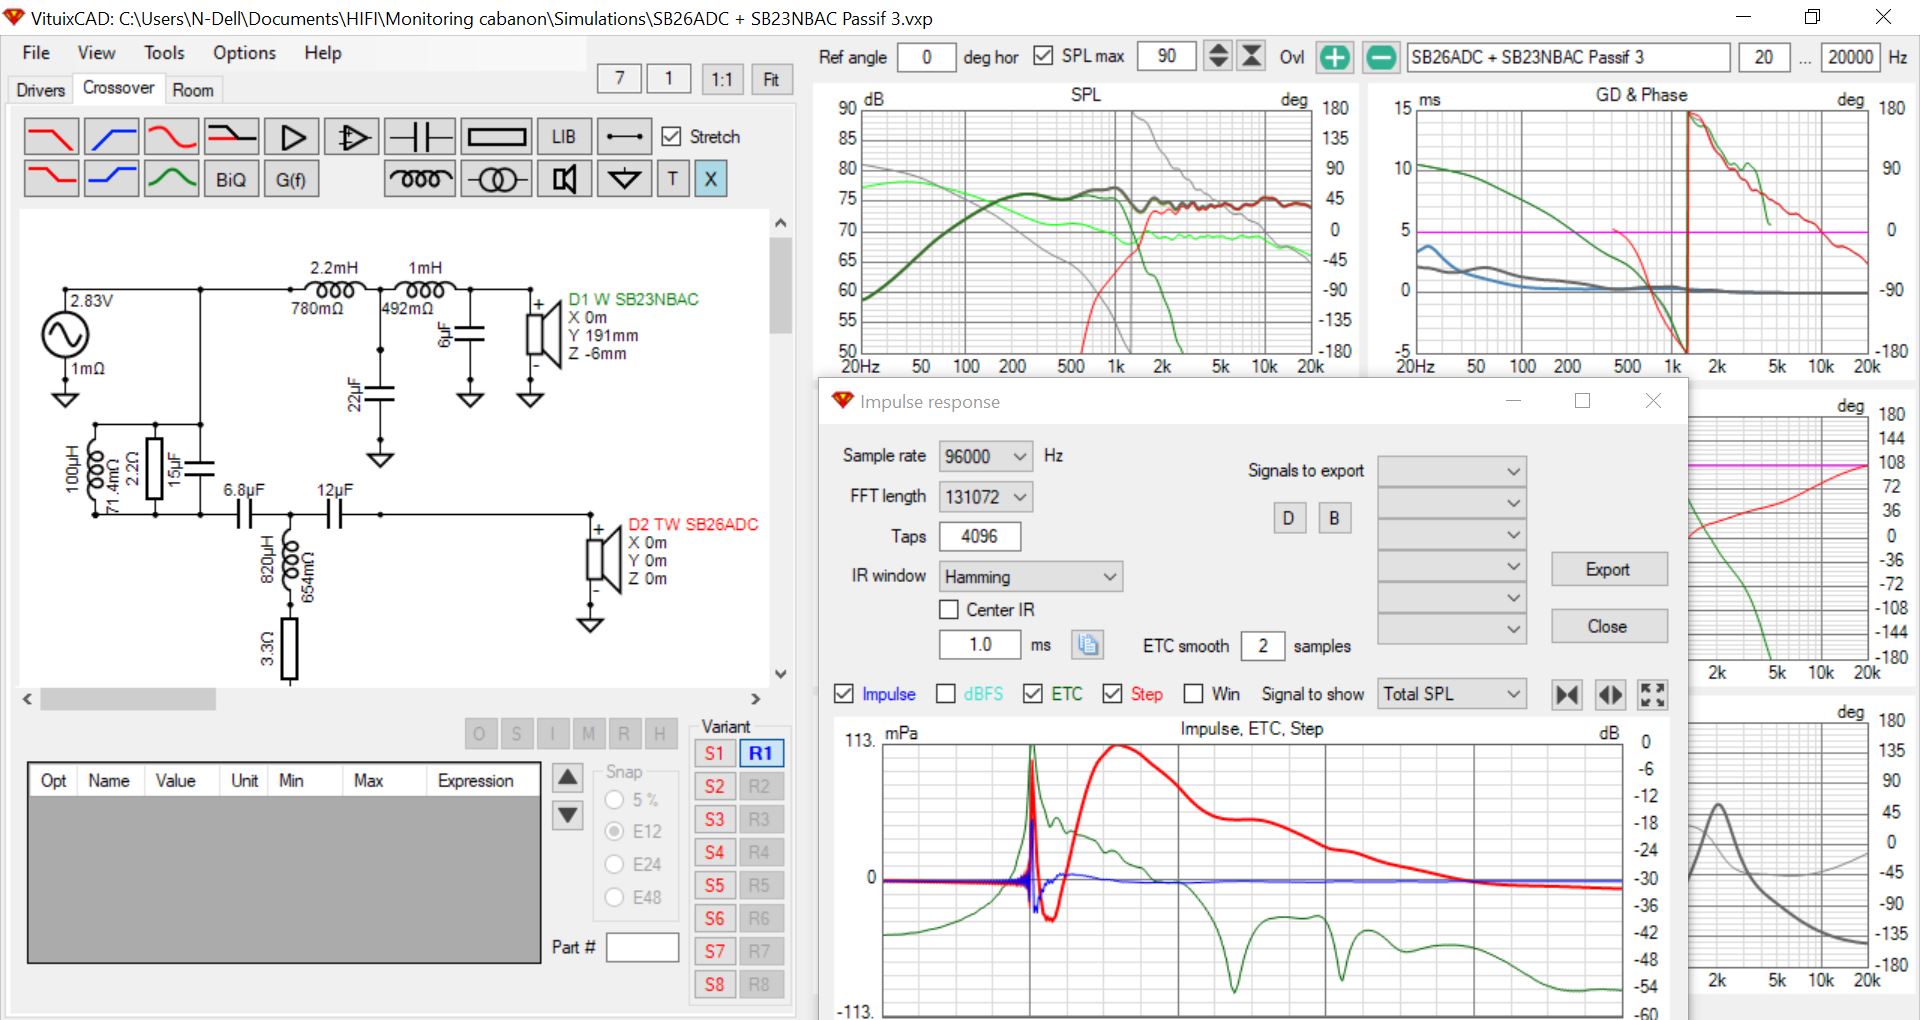Screen dimensions: 1920x1020
Task: Add a capacitor from the component toolbar
Action: pyautogui.click(x=420, y=137)
